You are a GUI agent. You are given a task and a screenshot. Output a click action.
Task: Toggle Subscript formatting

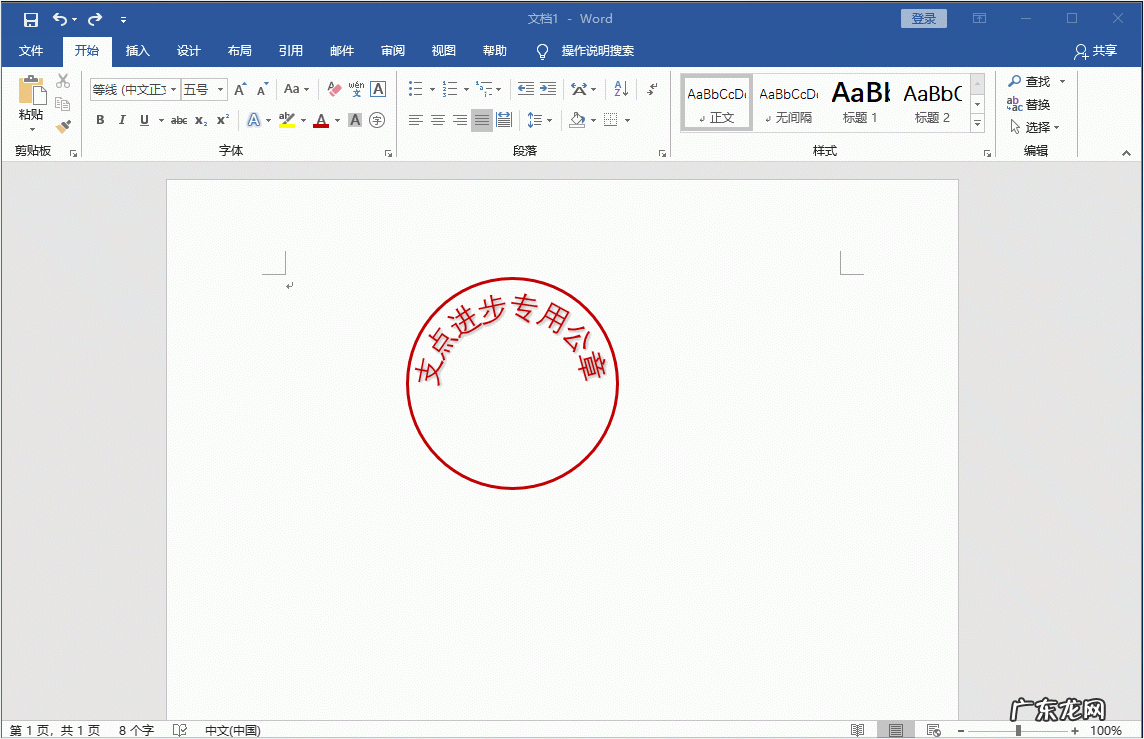pyautogui.click(x=201, y=120)
